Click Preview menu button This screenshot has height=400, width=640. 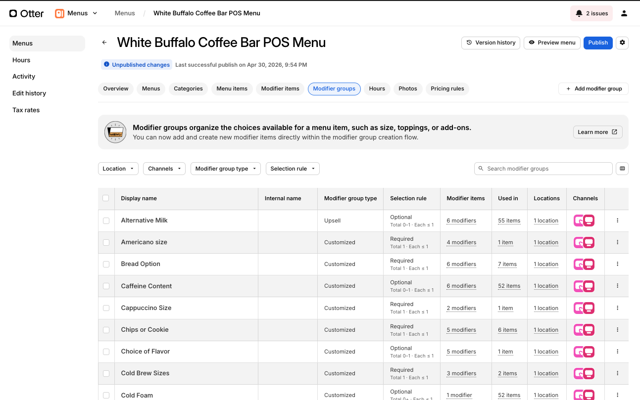pyautogui.click(x=552, y=42)
